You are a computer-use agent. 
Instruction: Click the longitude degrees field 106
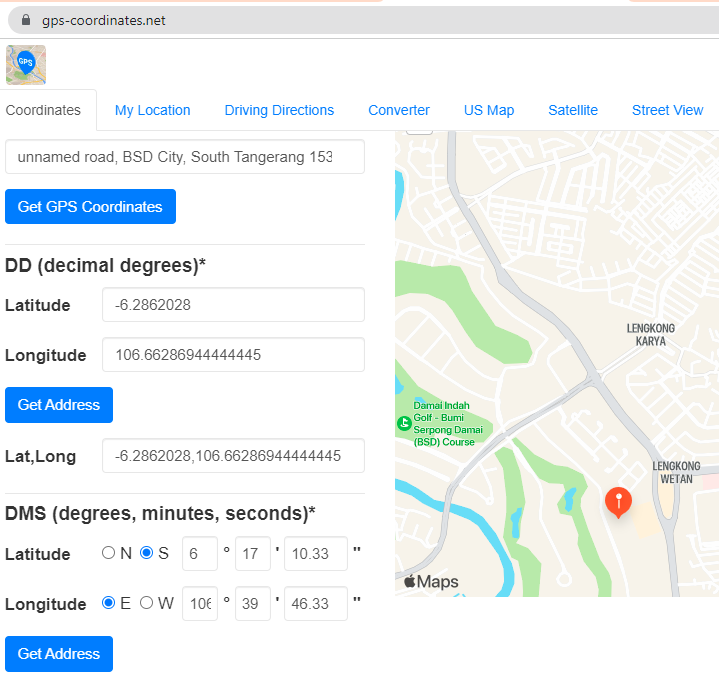pos(199,603)
